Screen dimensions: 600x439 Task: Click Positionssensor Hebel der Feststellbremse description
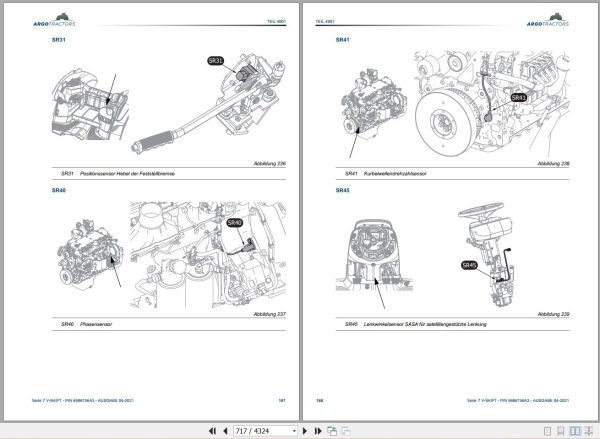(127, 173)
